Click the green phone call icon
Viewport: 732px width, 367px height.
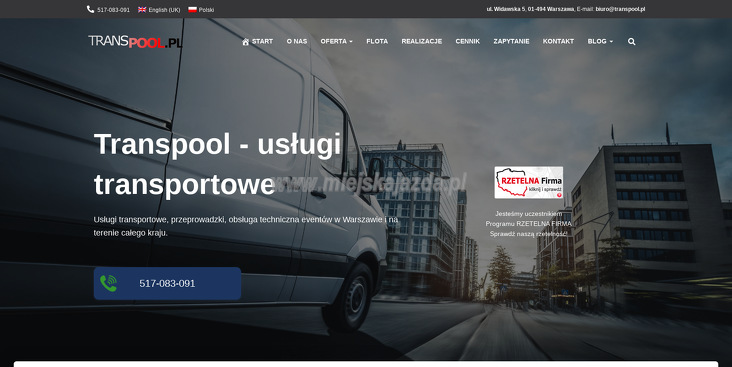pos(108,283)
